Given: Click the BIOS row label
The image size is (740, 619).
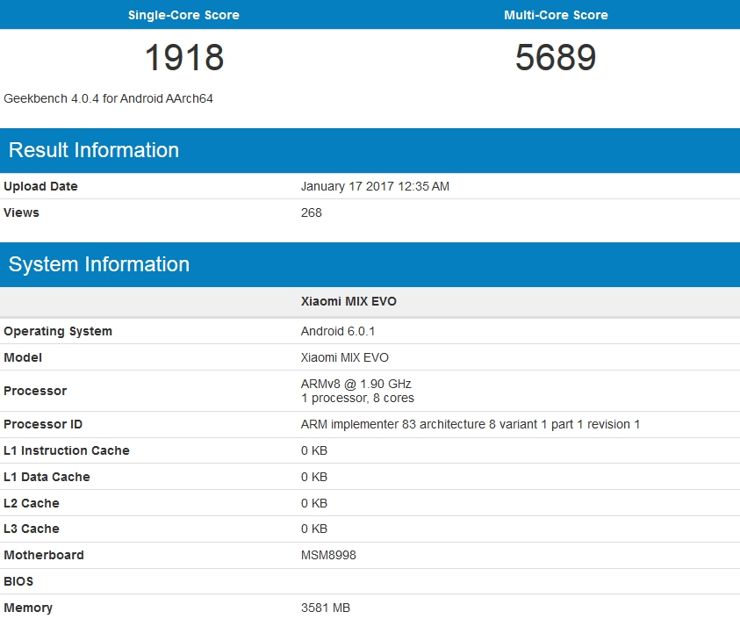Looking at the screenshot, I should pyautogui.click(x=18, y=581).
